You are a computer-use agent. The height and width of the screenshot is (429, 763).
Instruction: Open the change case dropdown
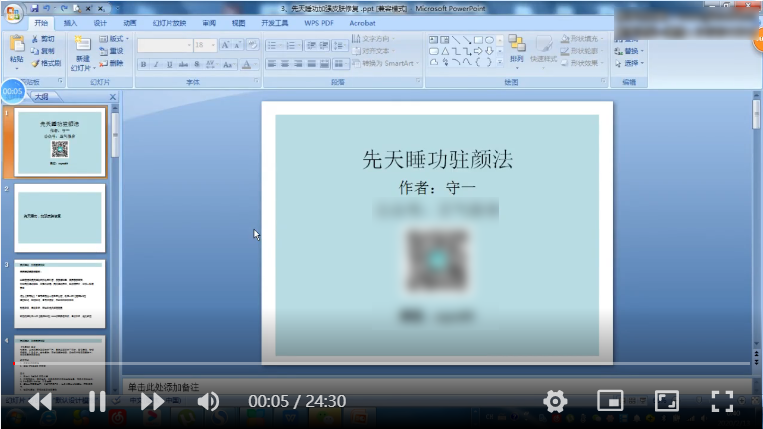point(228,64)
